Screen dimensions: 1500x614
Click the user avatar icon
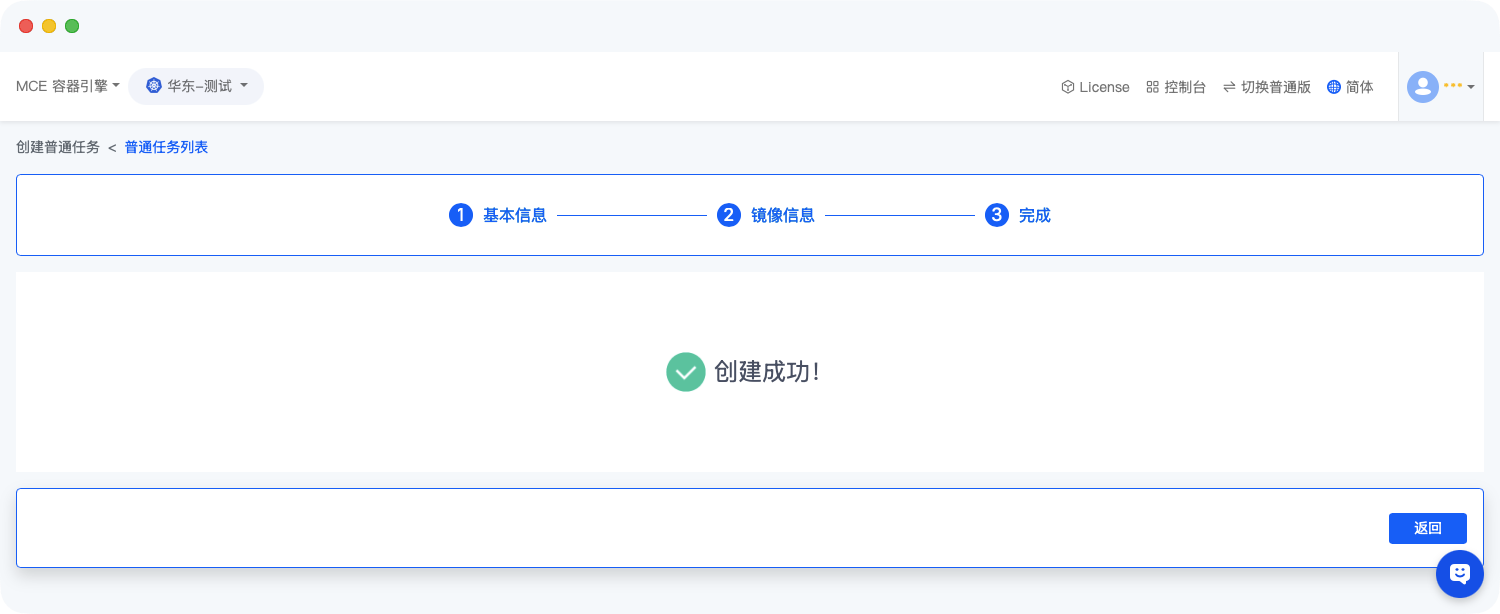pyautogui.click(x=1422, y=86)
